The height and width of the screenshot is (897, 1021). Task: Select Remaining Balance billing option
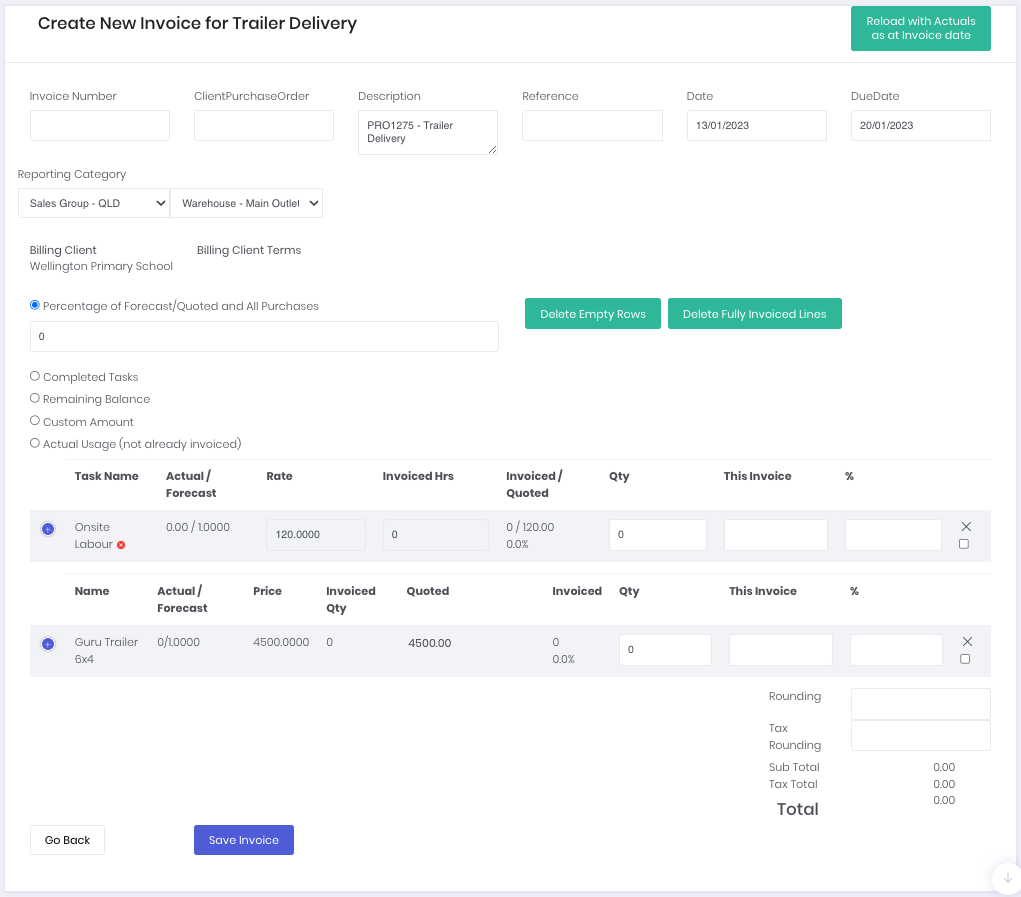pyautogui.click(x=34, y=399)
